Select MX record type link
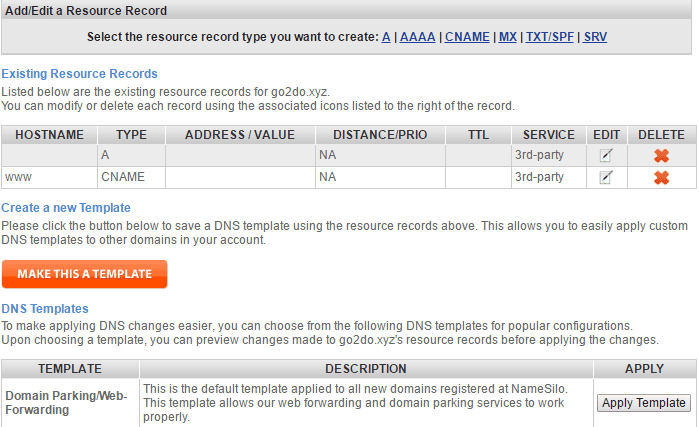The image size is (699, 427). [508, 37]
